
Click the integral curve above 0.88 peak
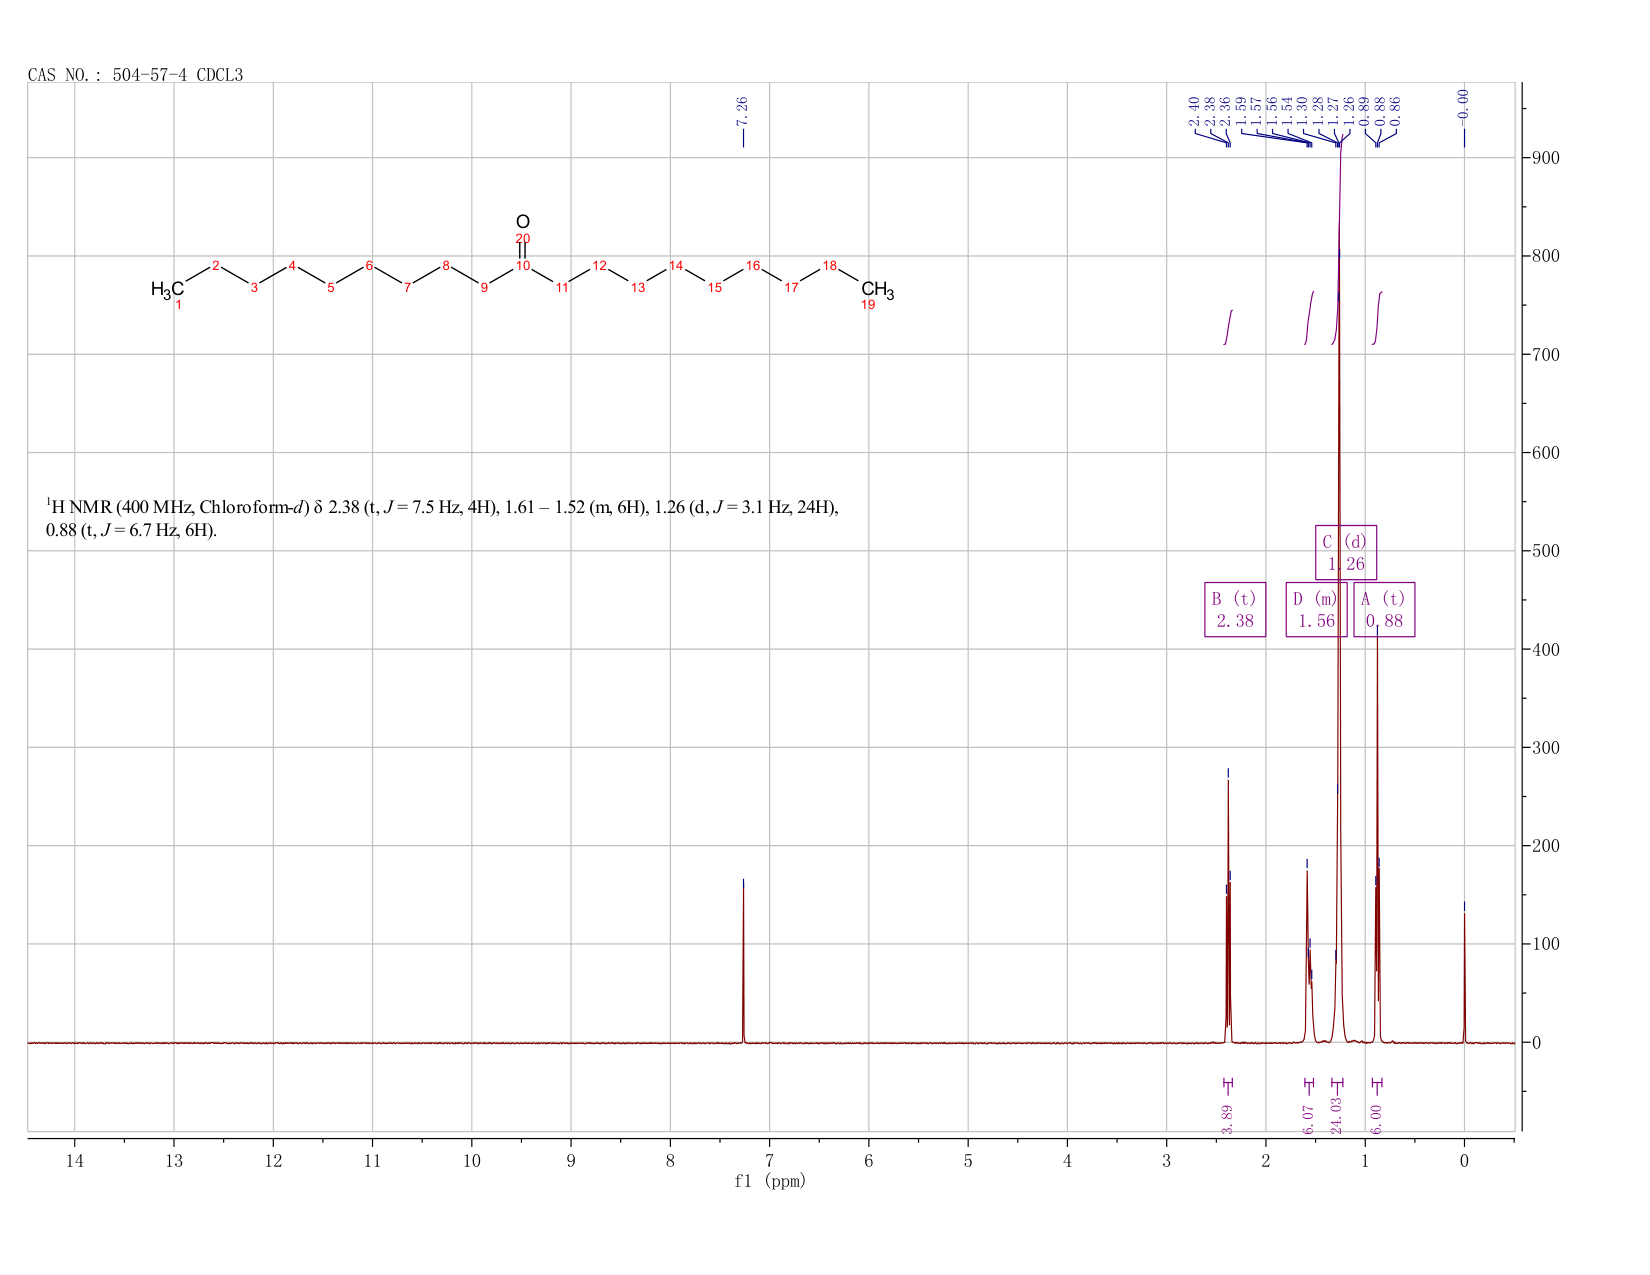tap(1377, 318)
